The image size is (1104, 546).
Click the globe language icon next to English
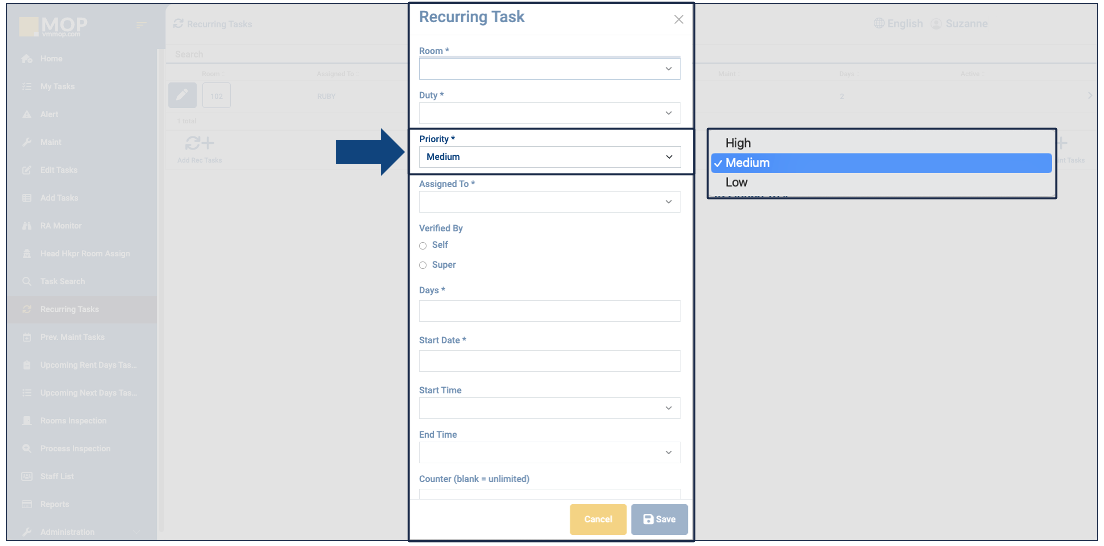click(x=879, y=23)
